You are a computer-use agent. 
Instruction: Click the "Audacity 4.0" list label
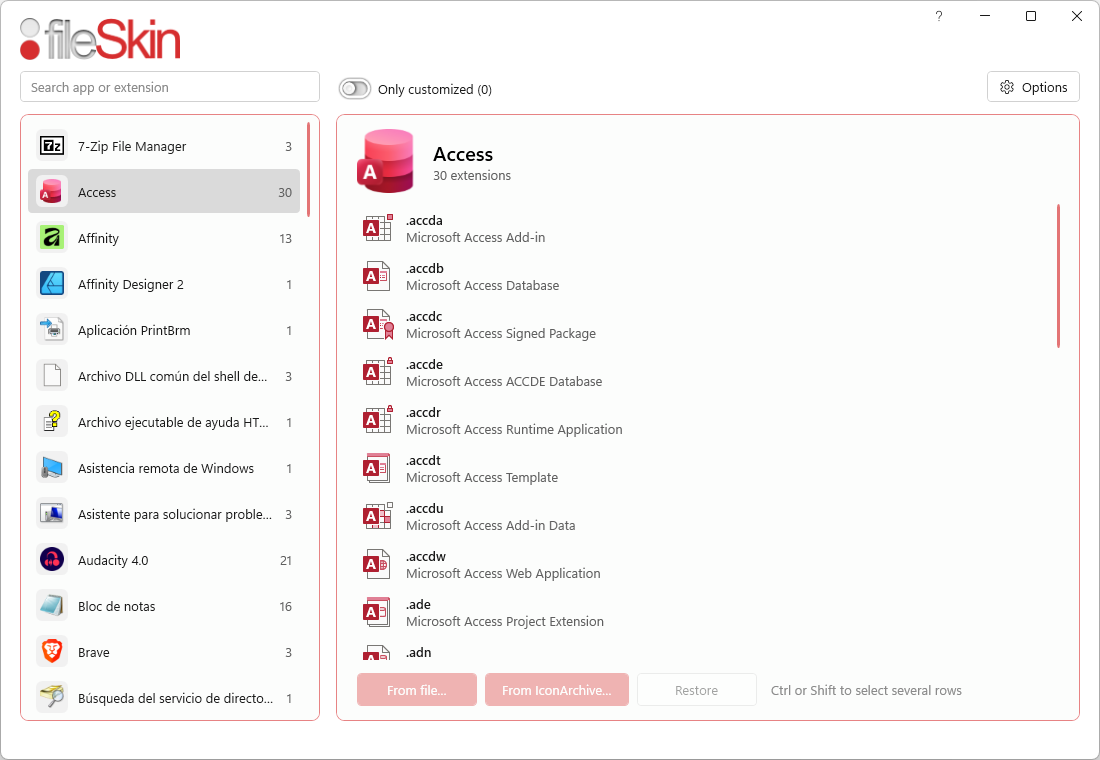pyautogui.click(x=113, y=560)
